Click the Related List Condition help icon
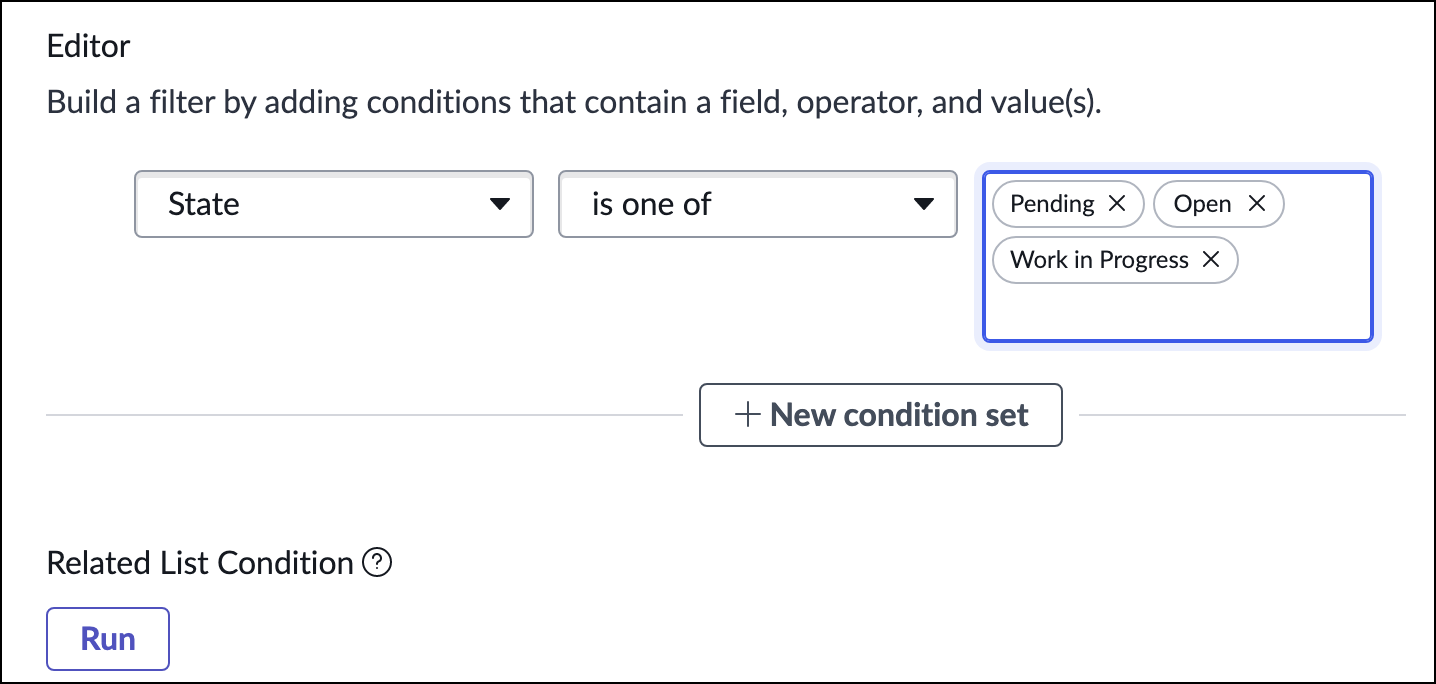The height and width of the screenshot is (684, 1436). point(377,564)
